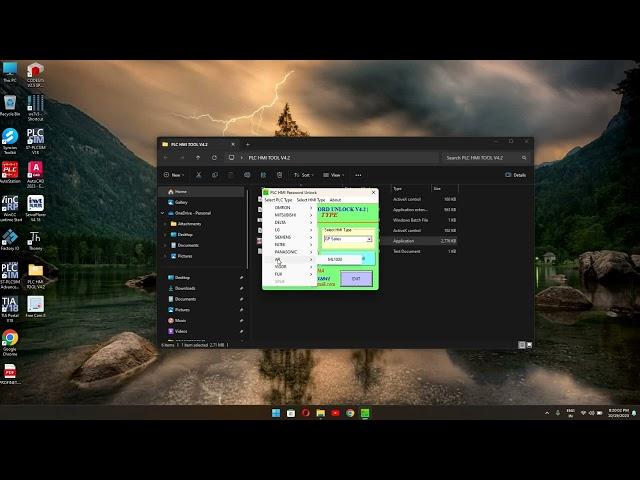Viewport: 640px width, 480px height.
Task: Click the Share icon in Explorer toolbar
Action: 263,175
